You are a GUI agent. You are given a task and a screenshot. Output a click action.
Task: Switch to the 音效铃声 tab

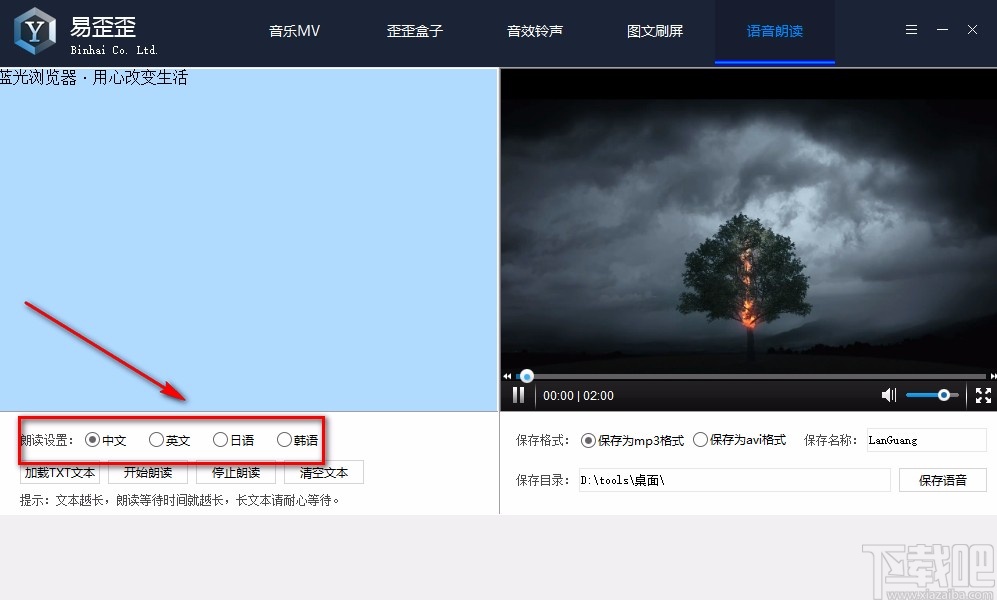click(535, 30)
